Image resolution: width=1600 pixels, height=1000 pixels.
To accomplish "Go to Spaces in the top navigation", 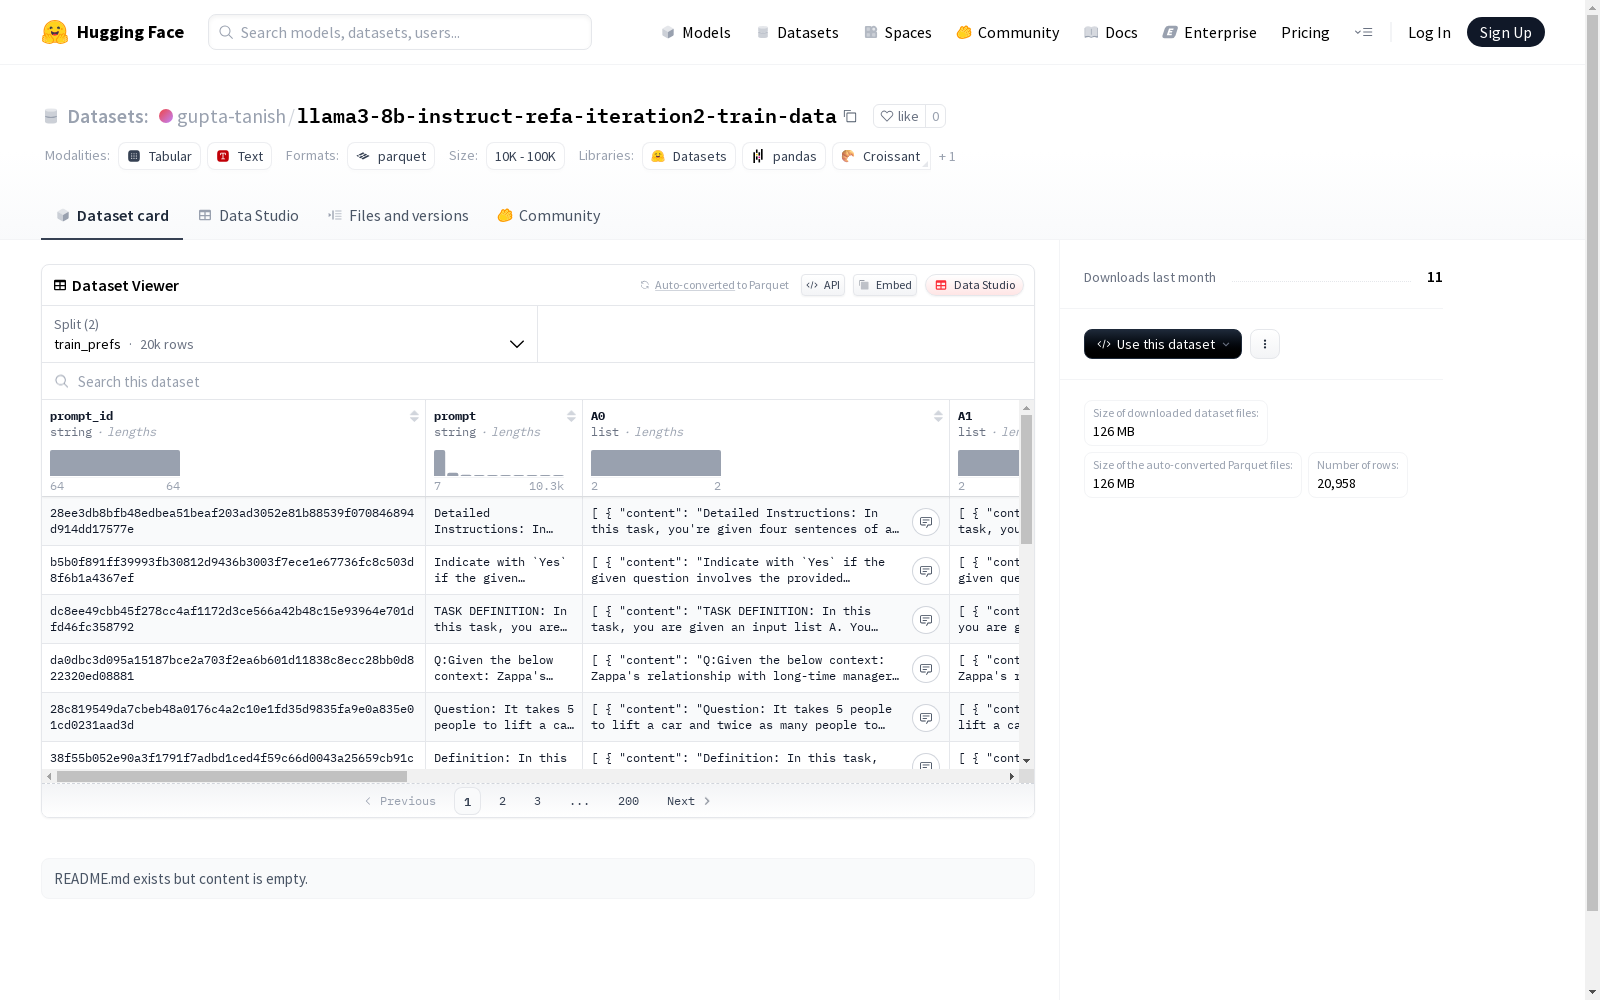I will coord(898,32).
